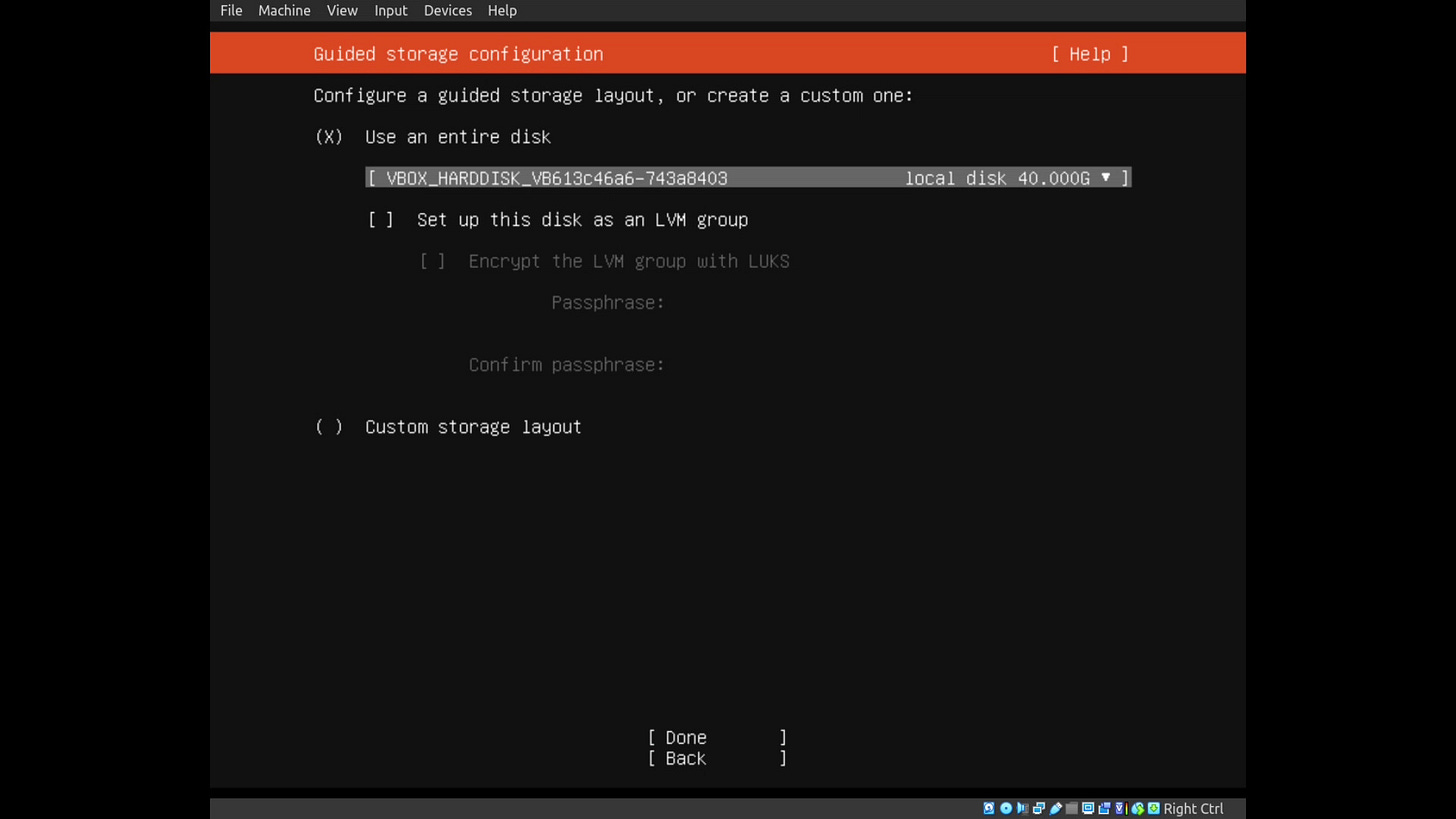Click the optical drive status icon
Image resolution: width=1456 pixels, height=819 pixels.
click(1006, 808)
